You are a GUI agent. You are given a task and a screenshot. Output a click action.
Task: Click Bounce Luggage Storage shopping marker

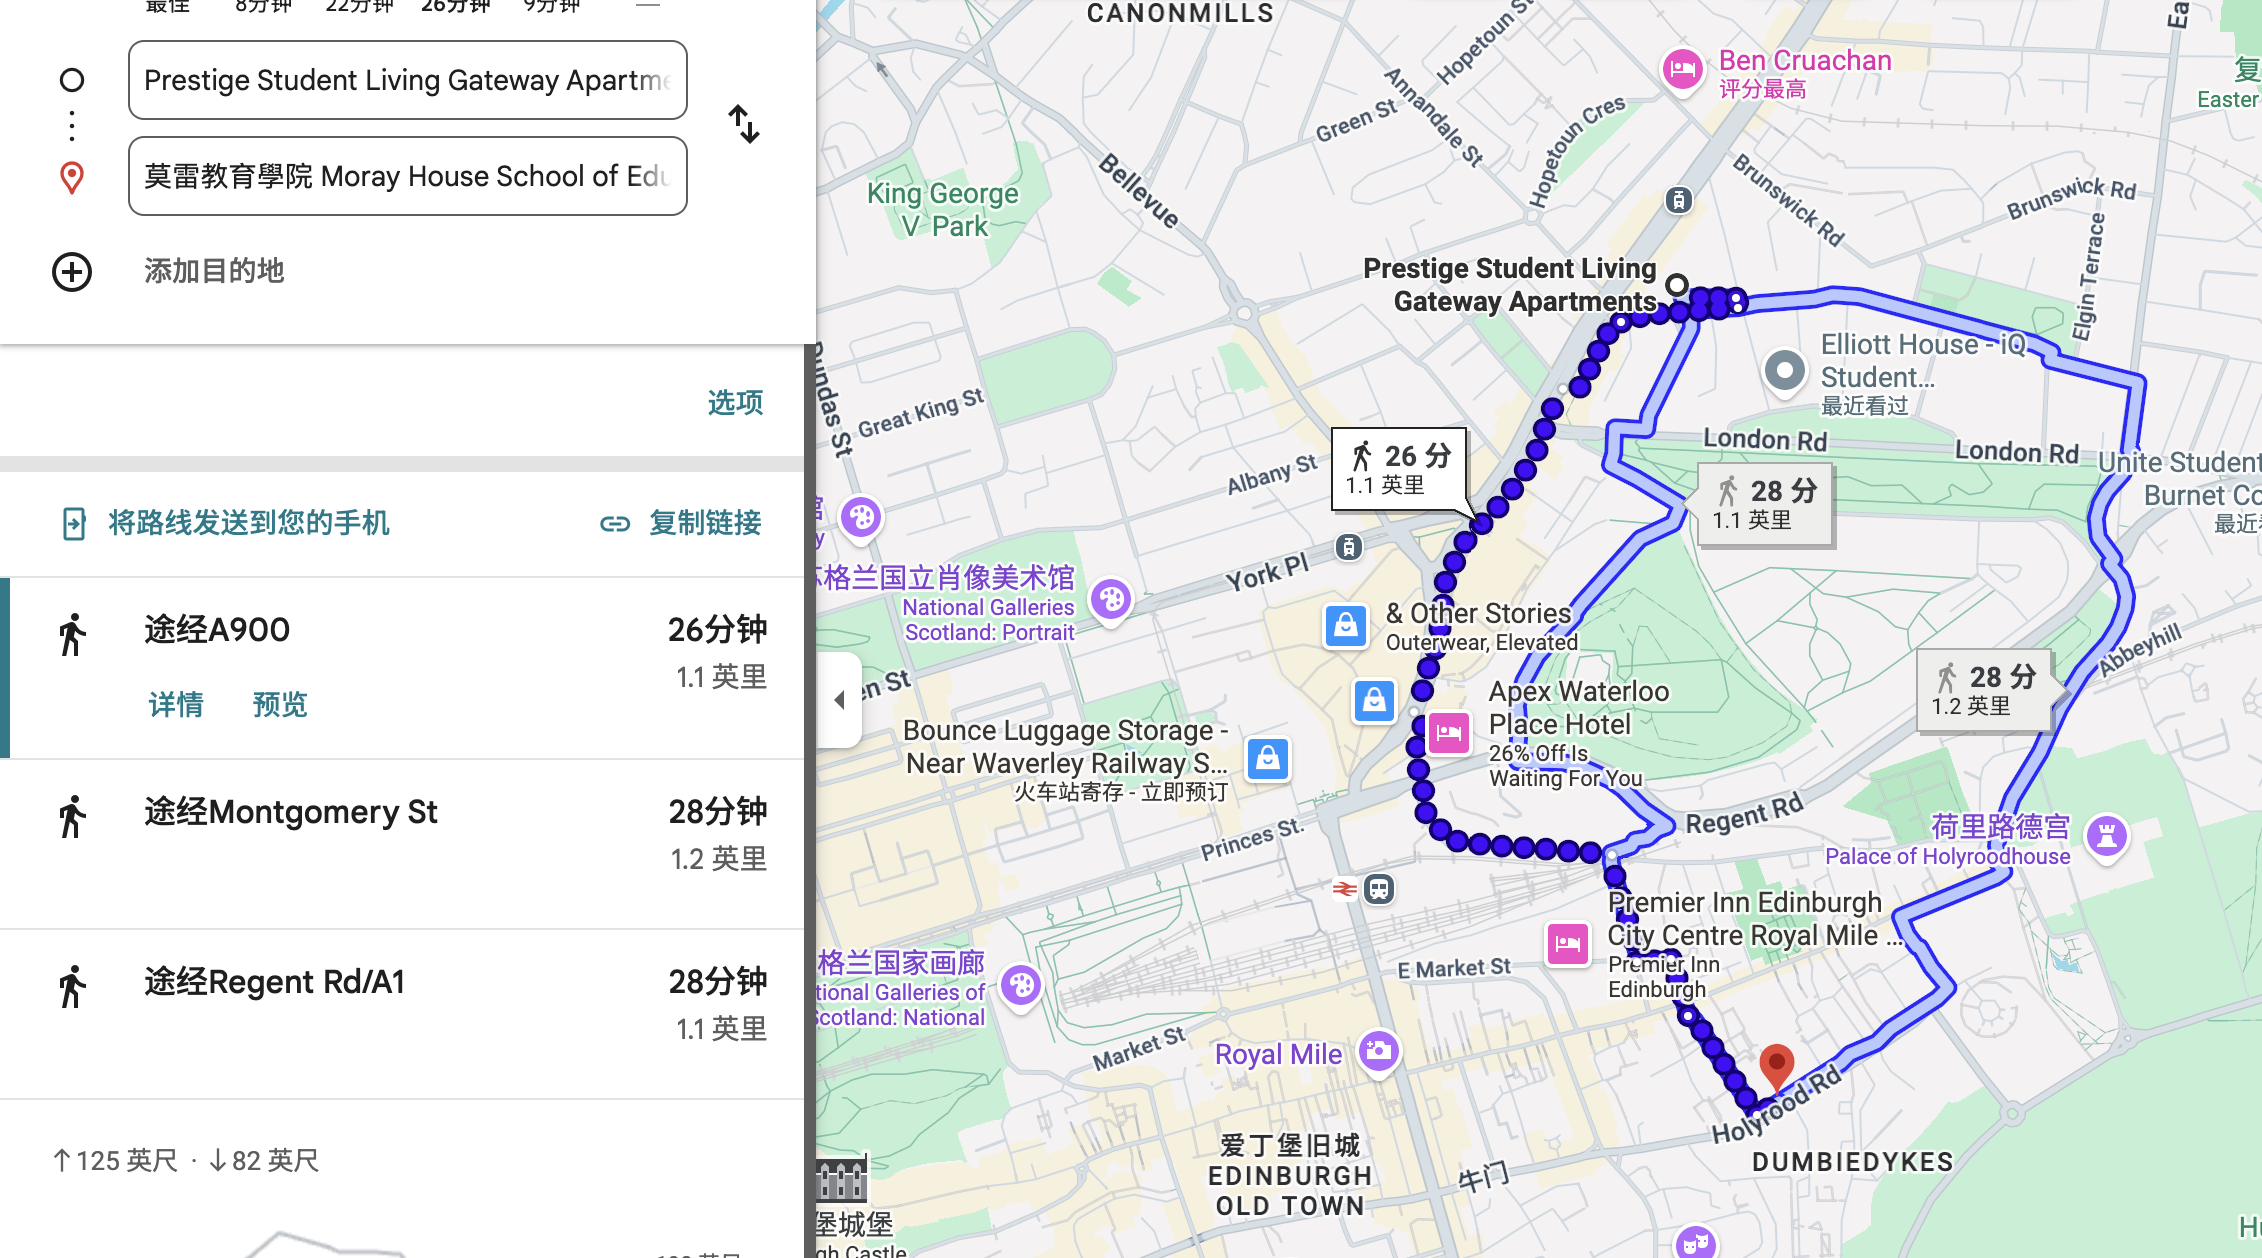point(1267,758)
